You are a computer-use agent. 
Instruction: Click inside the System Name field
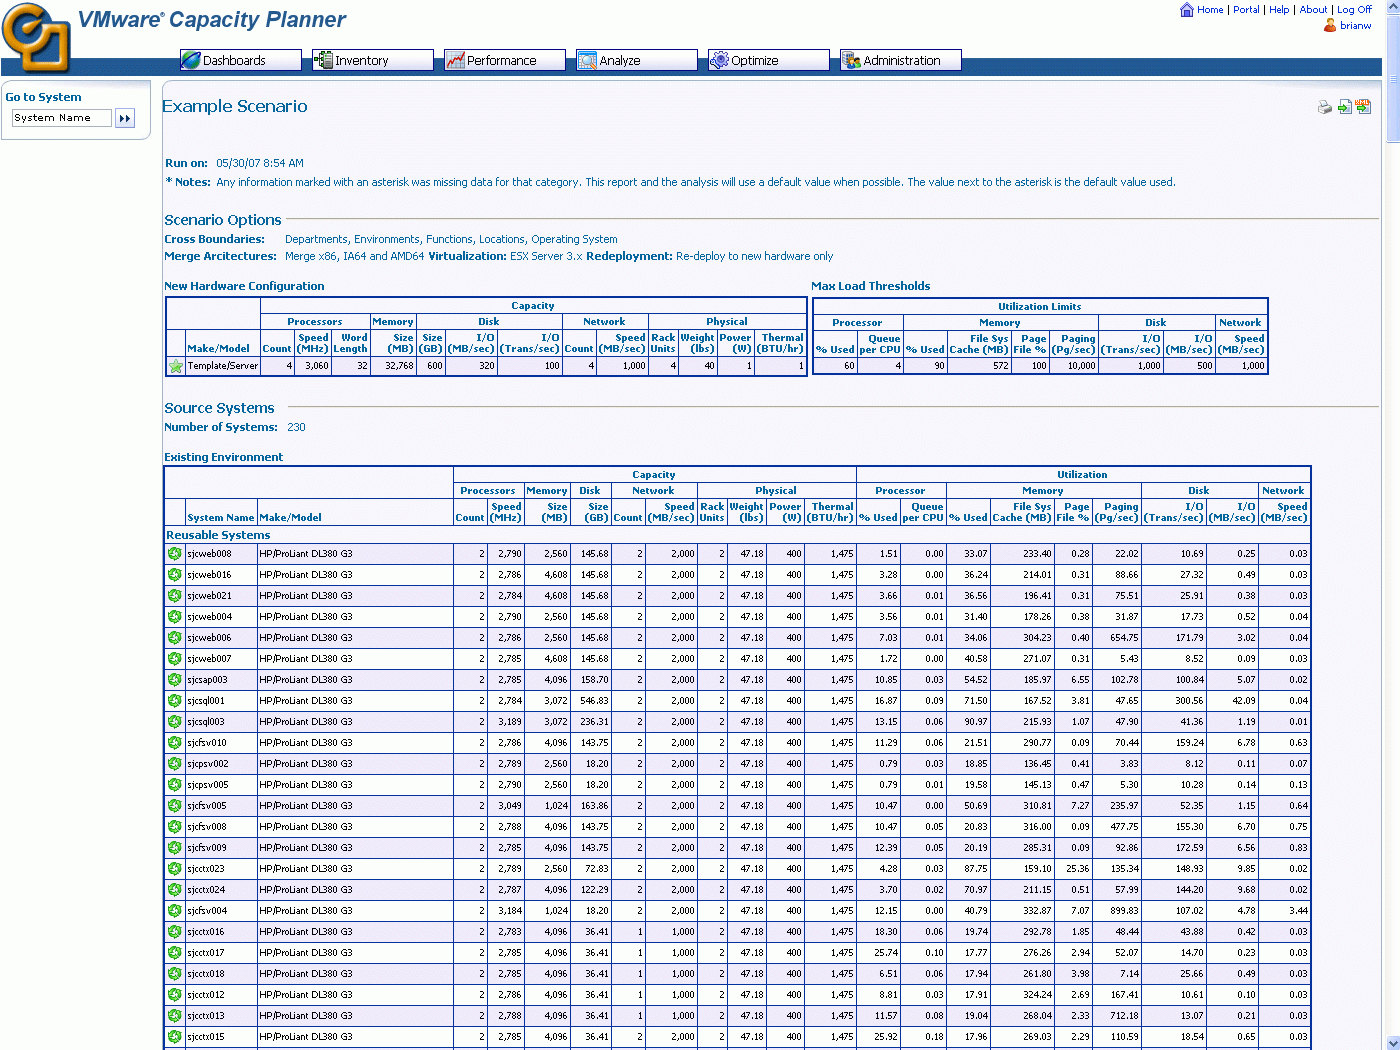tap(61, 117)
